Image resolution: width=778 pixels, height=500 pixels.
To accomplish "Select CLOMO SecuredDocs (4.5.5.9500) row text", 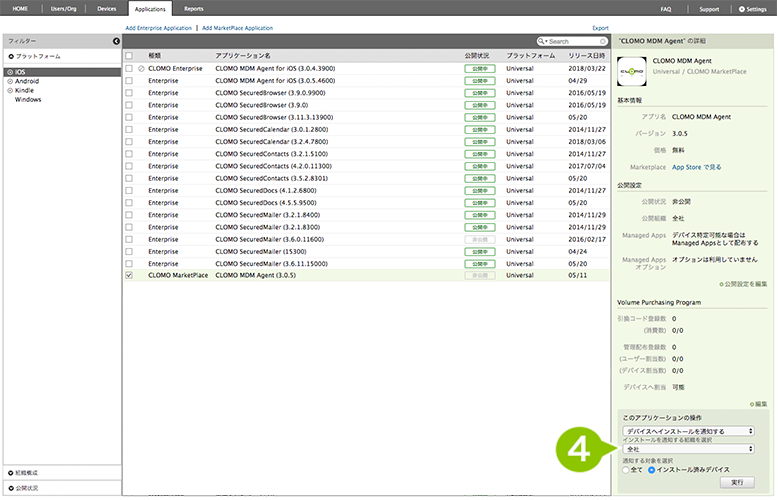I will (265, 203).
